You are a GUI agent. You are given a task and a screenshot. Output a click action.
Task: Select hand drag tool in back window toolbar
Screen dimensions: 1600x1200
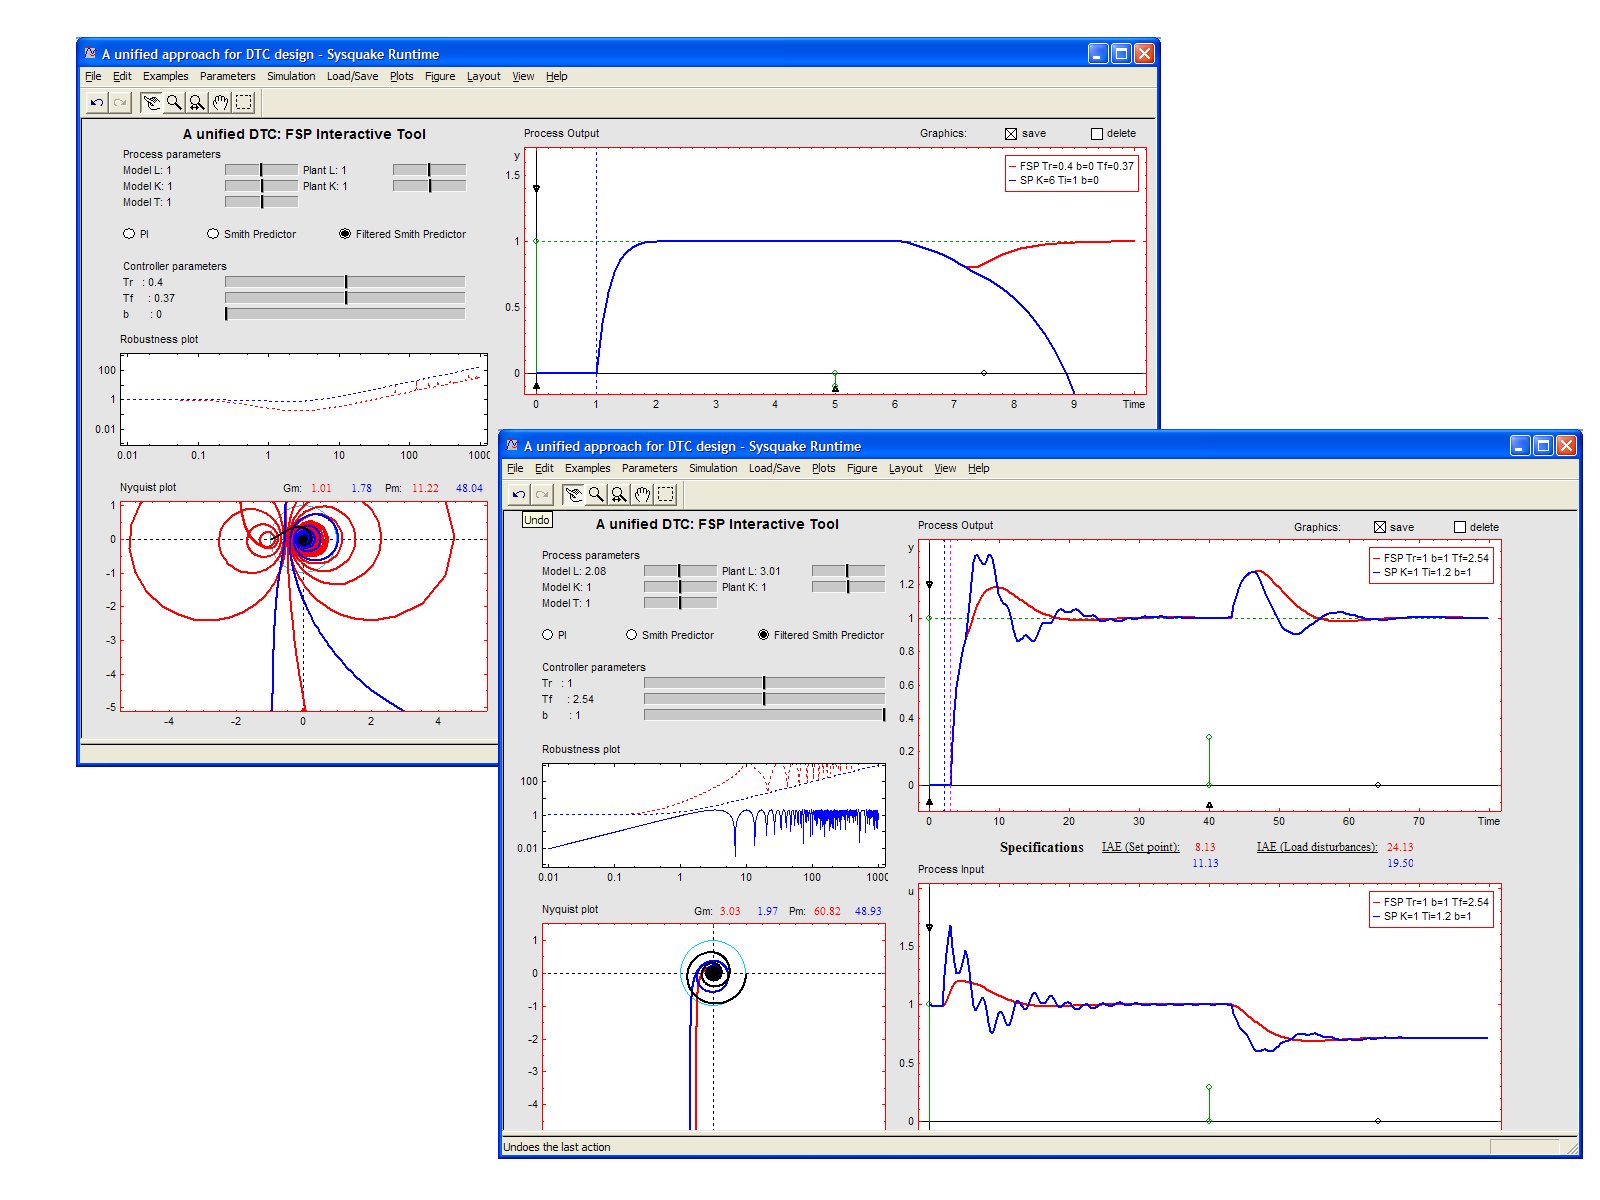(x=220, y=102)
